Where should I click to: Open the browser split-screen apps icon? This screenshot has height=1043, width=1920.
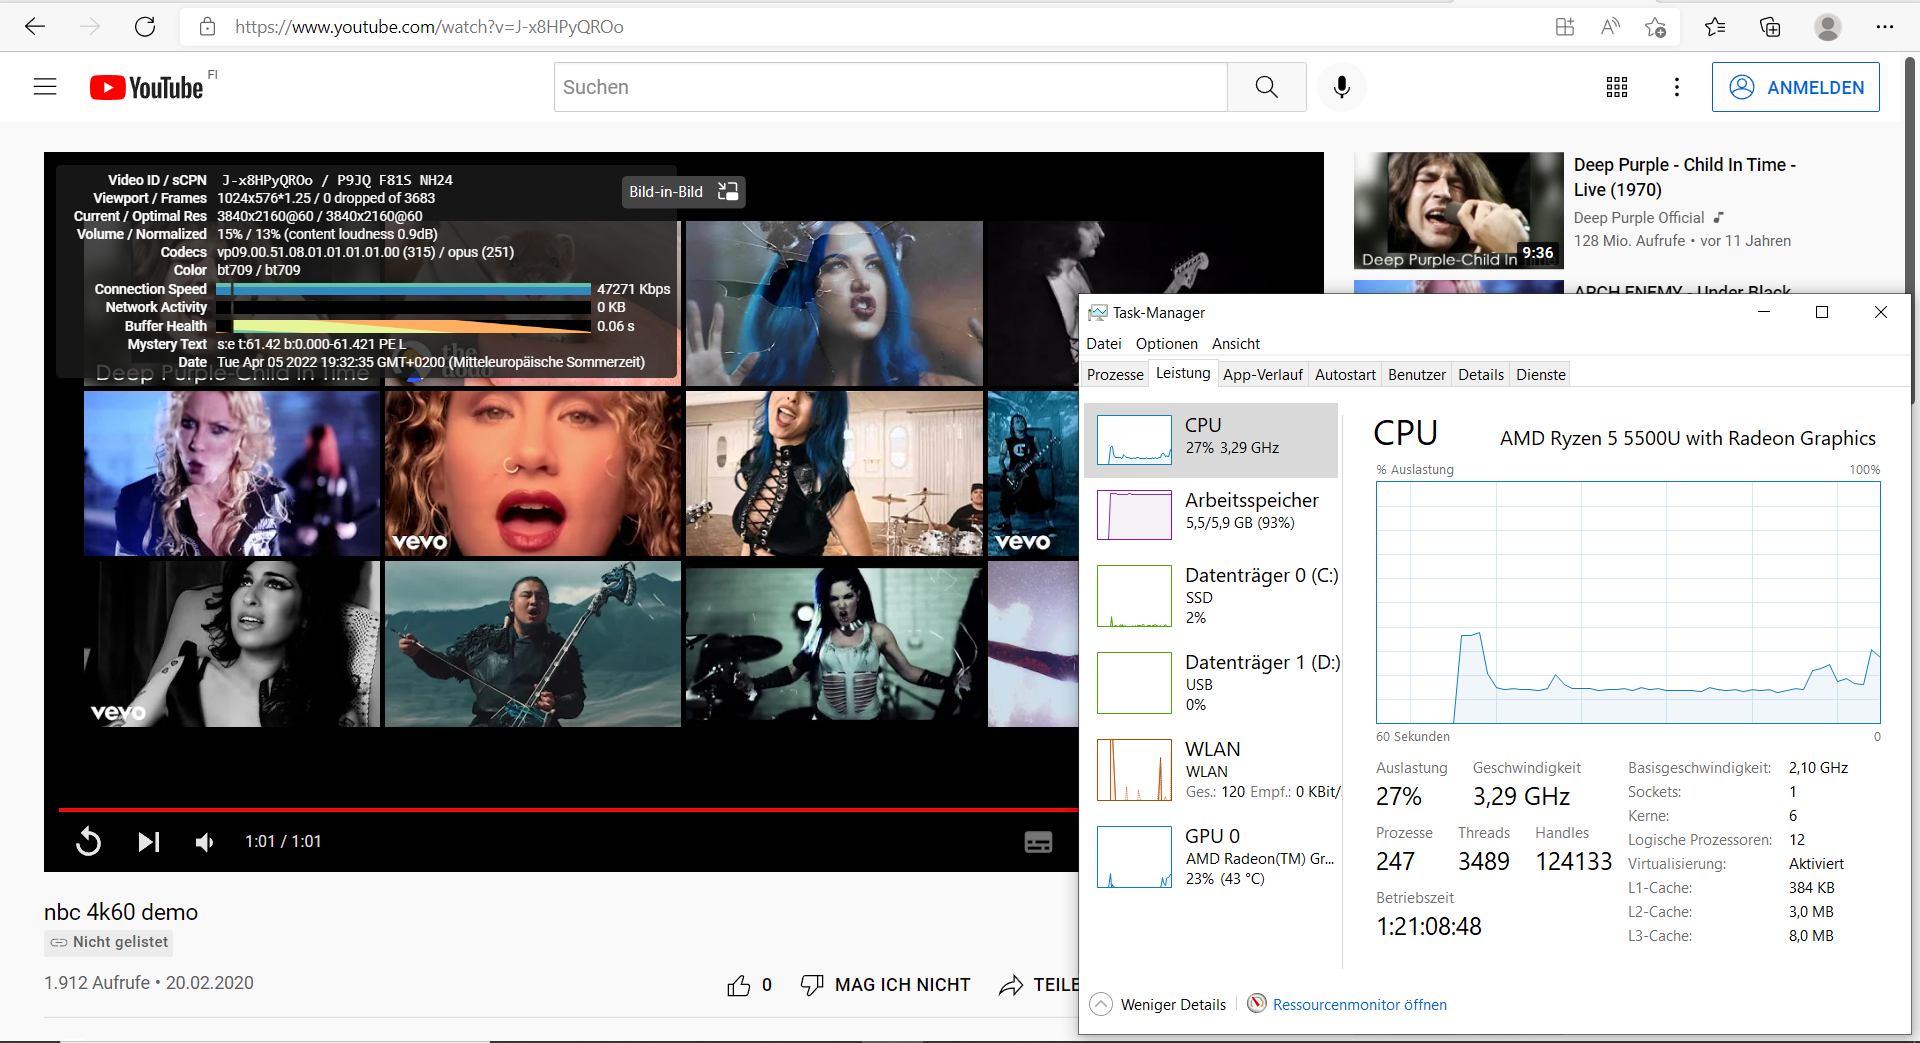click(1565, 27)
